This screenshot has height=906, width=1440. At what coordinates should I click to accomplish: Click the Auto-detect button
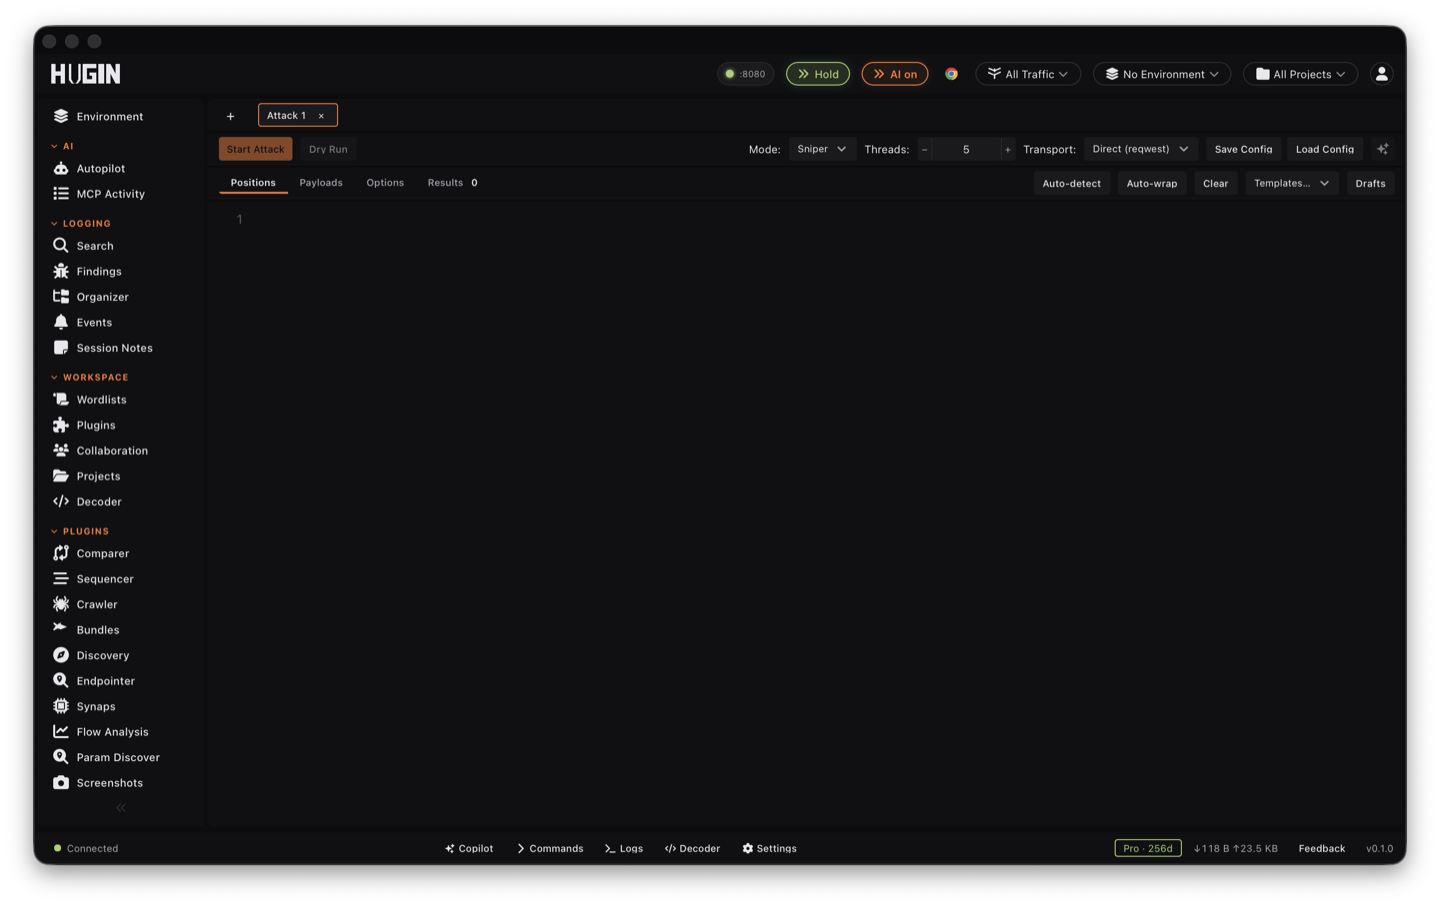pos(1071,183)
